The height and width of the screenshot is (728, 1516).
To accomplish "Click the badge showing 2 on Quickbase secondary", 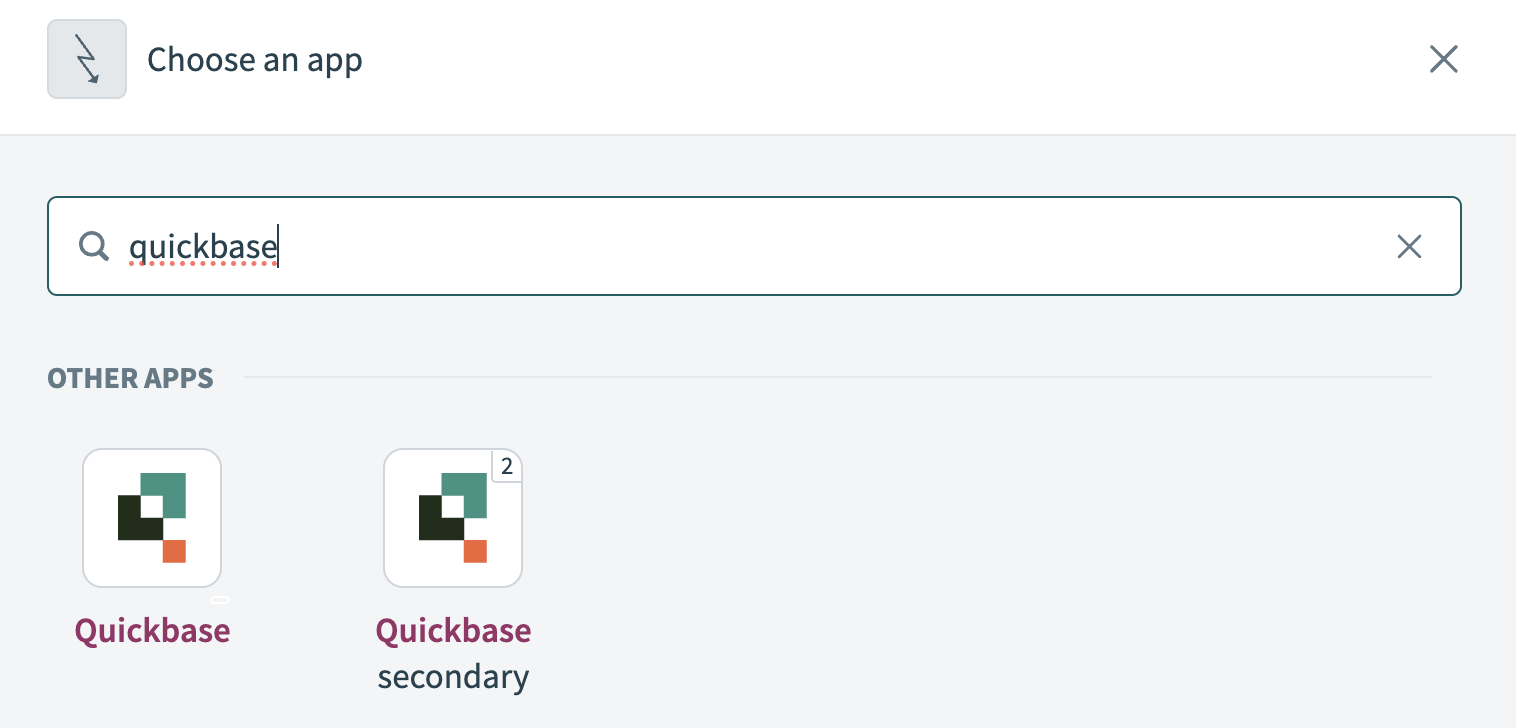I will tap(507, 466).
